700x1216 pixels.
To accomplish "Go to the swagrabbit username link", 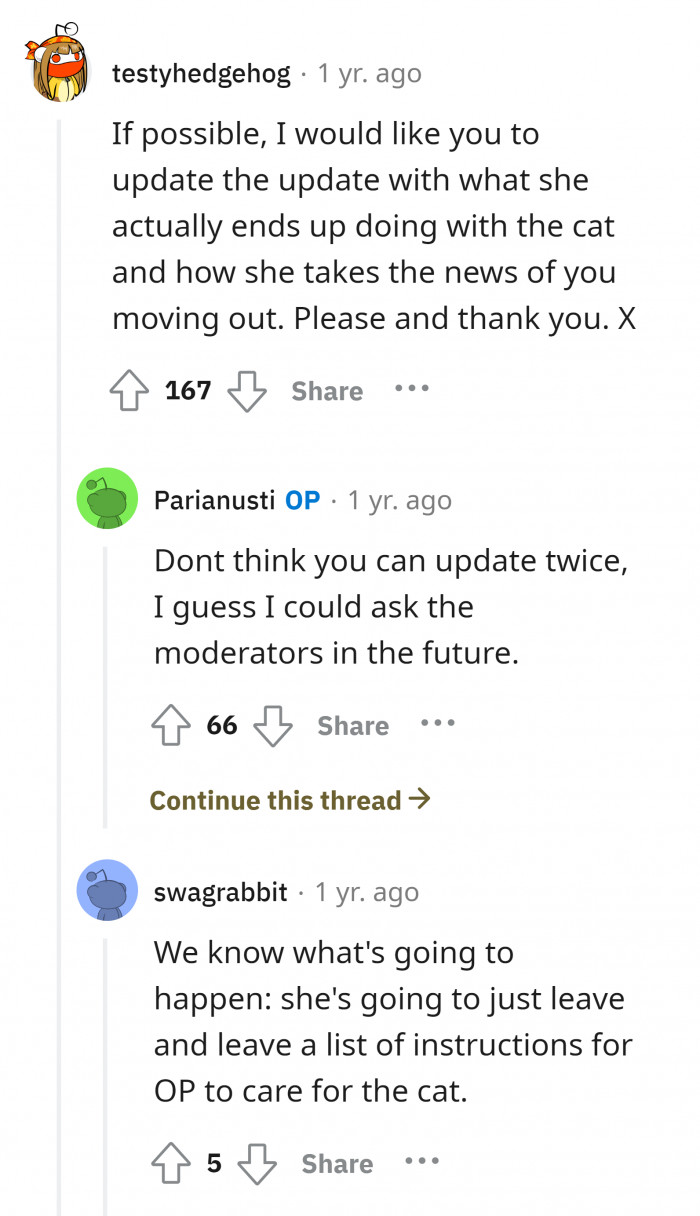I will (x=220, y=892).
